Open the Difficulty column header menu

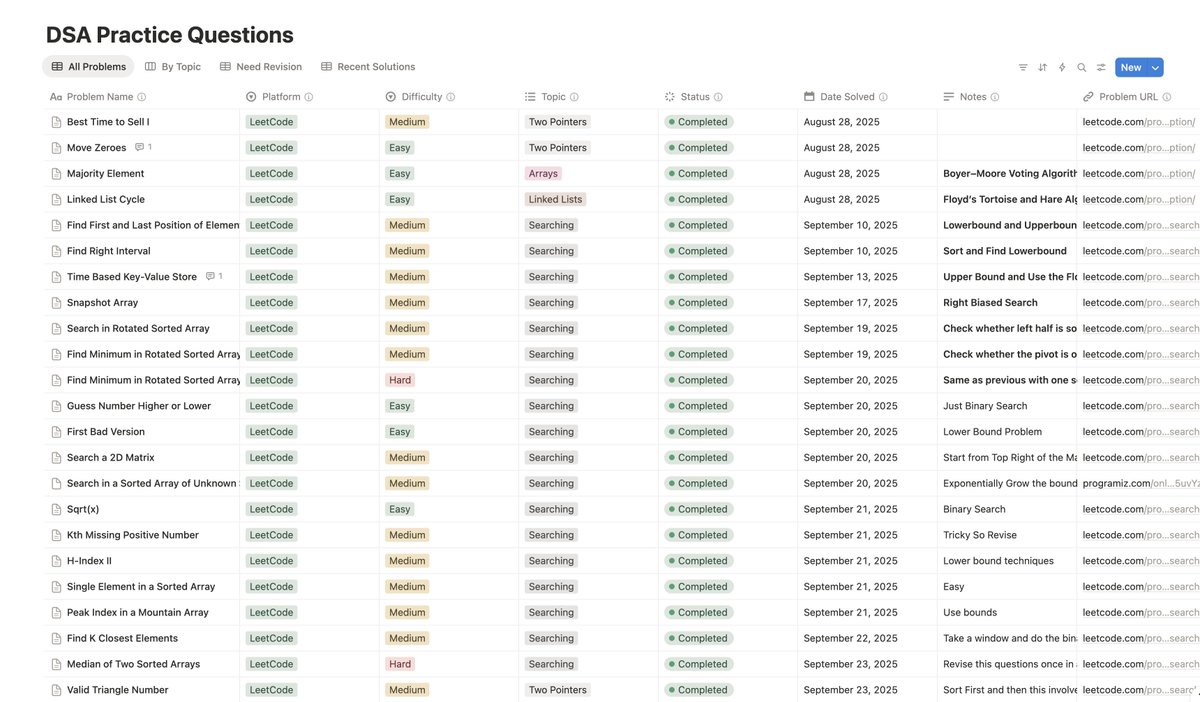click(420, 97)
